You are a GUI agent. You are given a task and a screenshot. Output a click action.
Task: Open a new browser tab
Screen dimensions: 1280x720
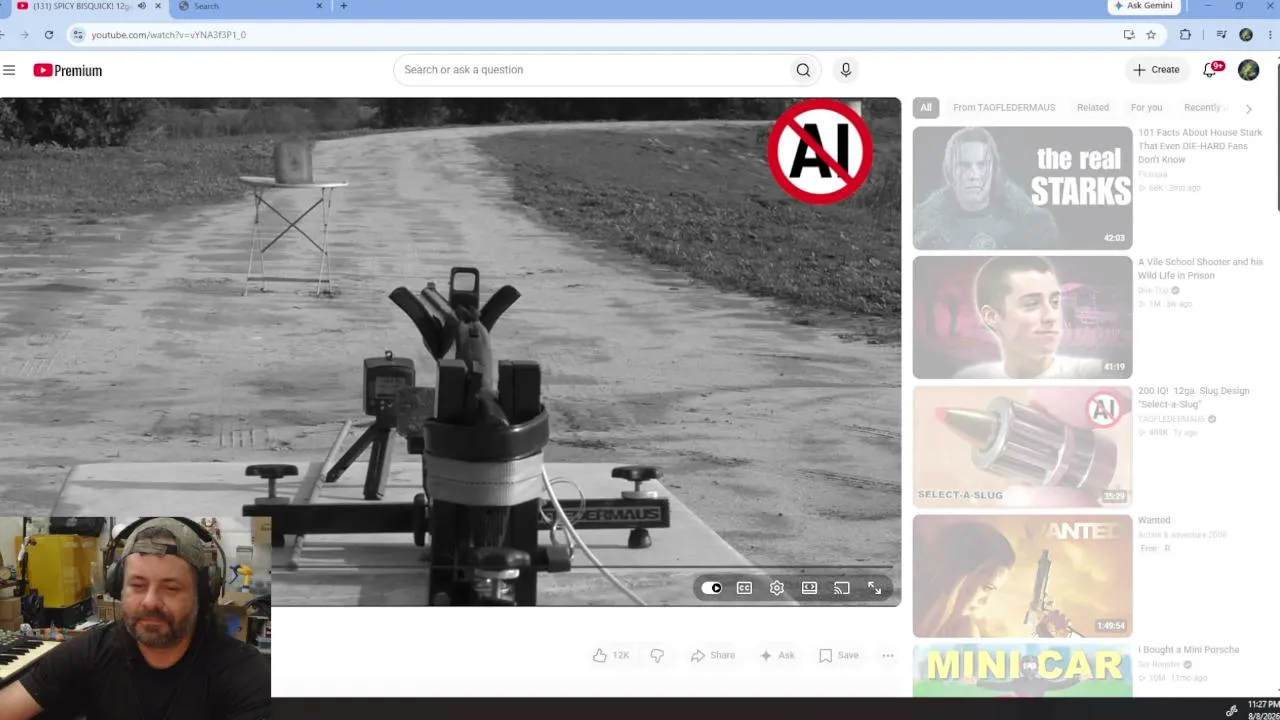(344, 6)
